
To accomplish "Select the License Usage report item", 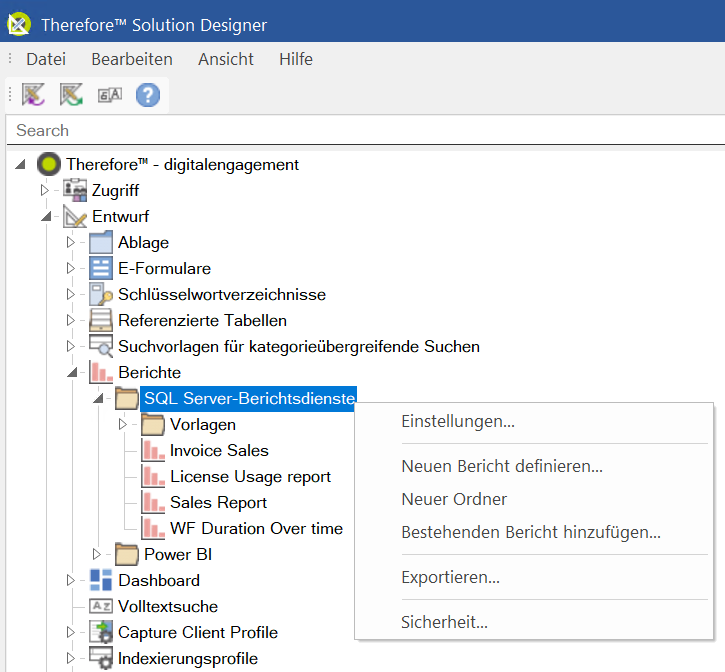I will [x=250, y=476].
